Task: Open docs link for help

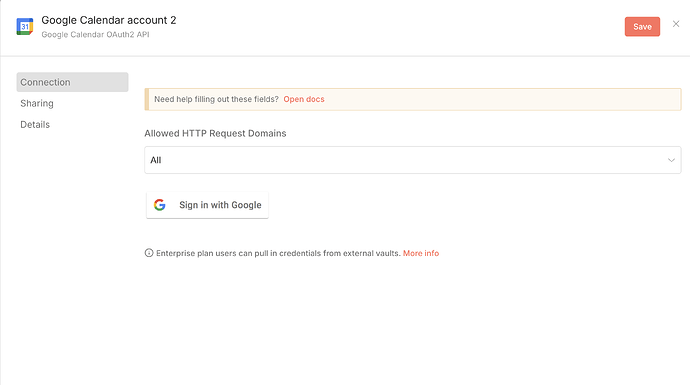Action: tap(304, 99)
